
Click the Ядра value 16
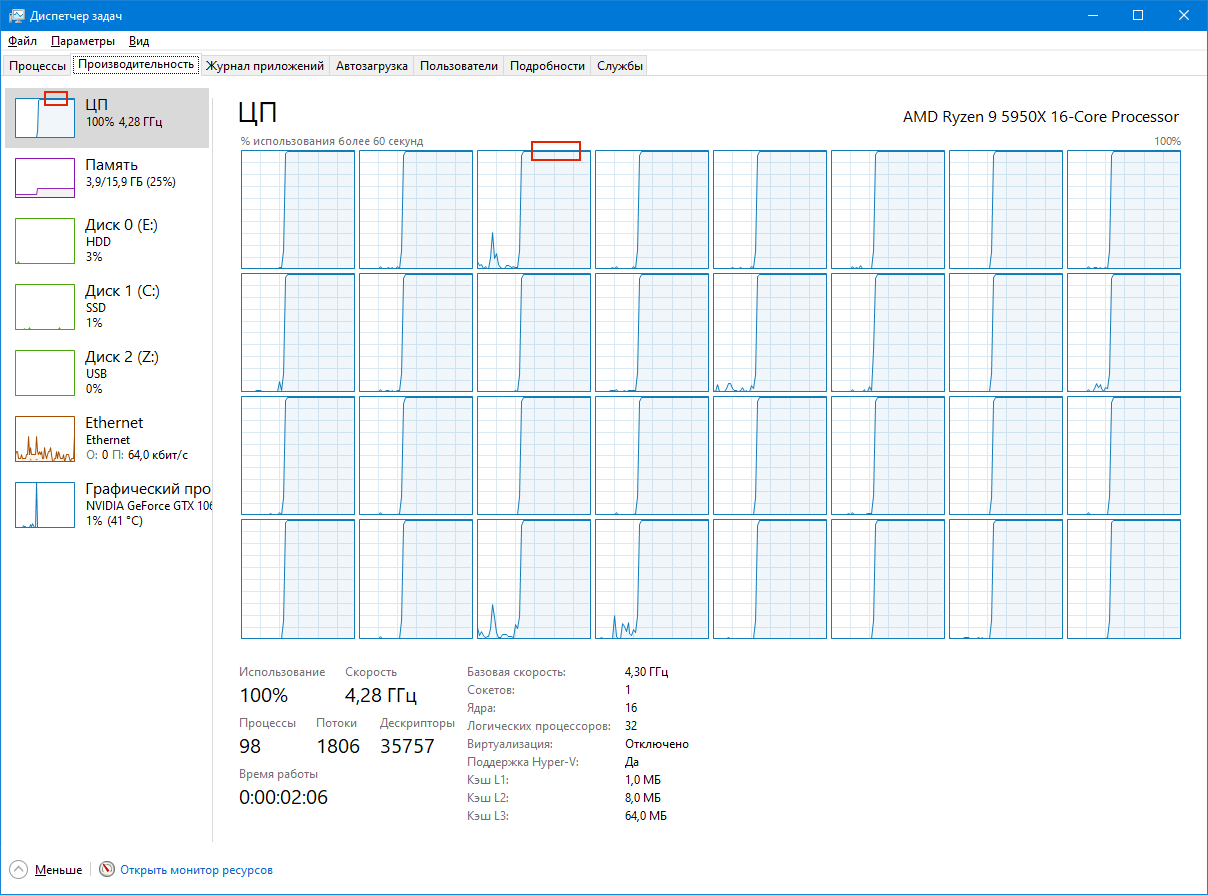[x=631, y=708]
